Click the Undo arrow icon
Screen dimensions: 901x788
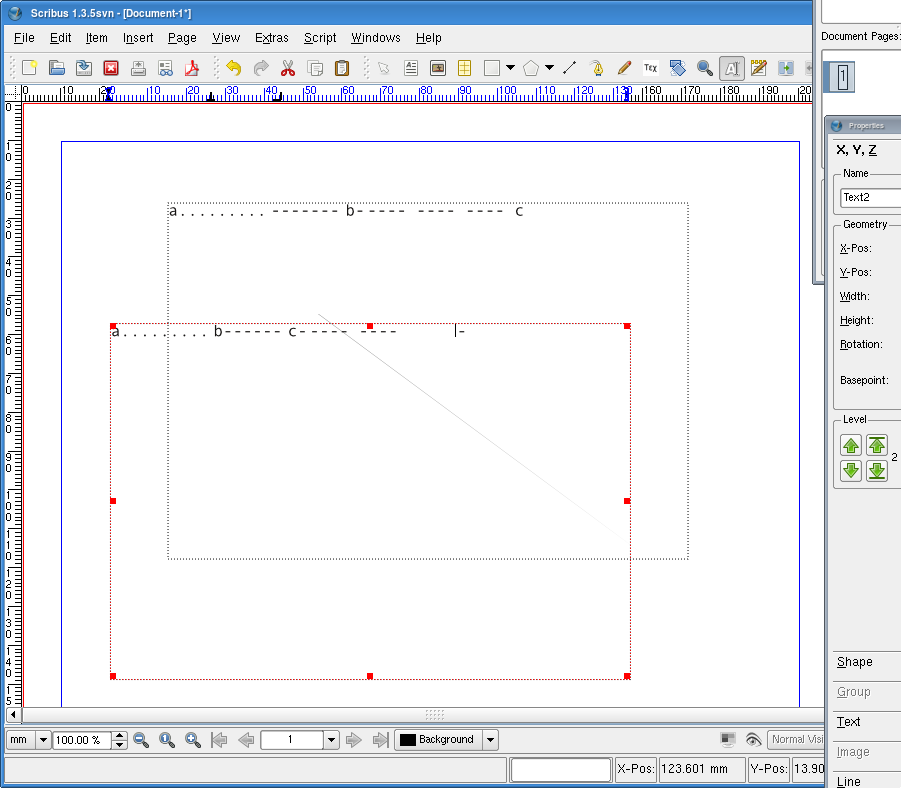tap(234, 68)
